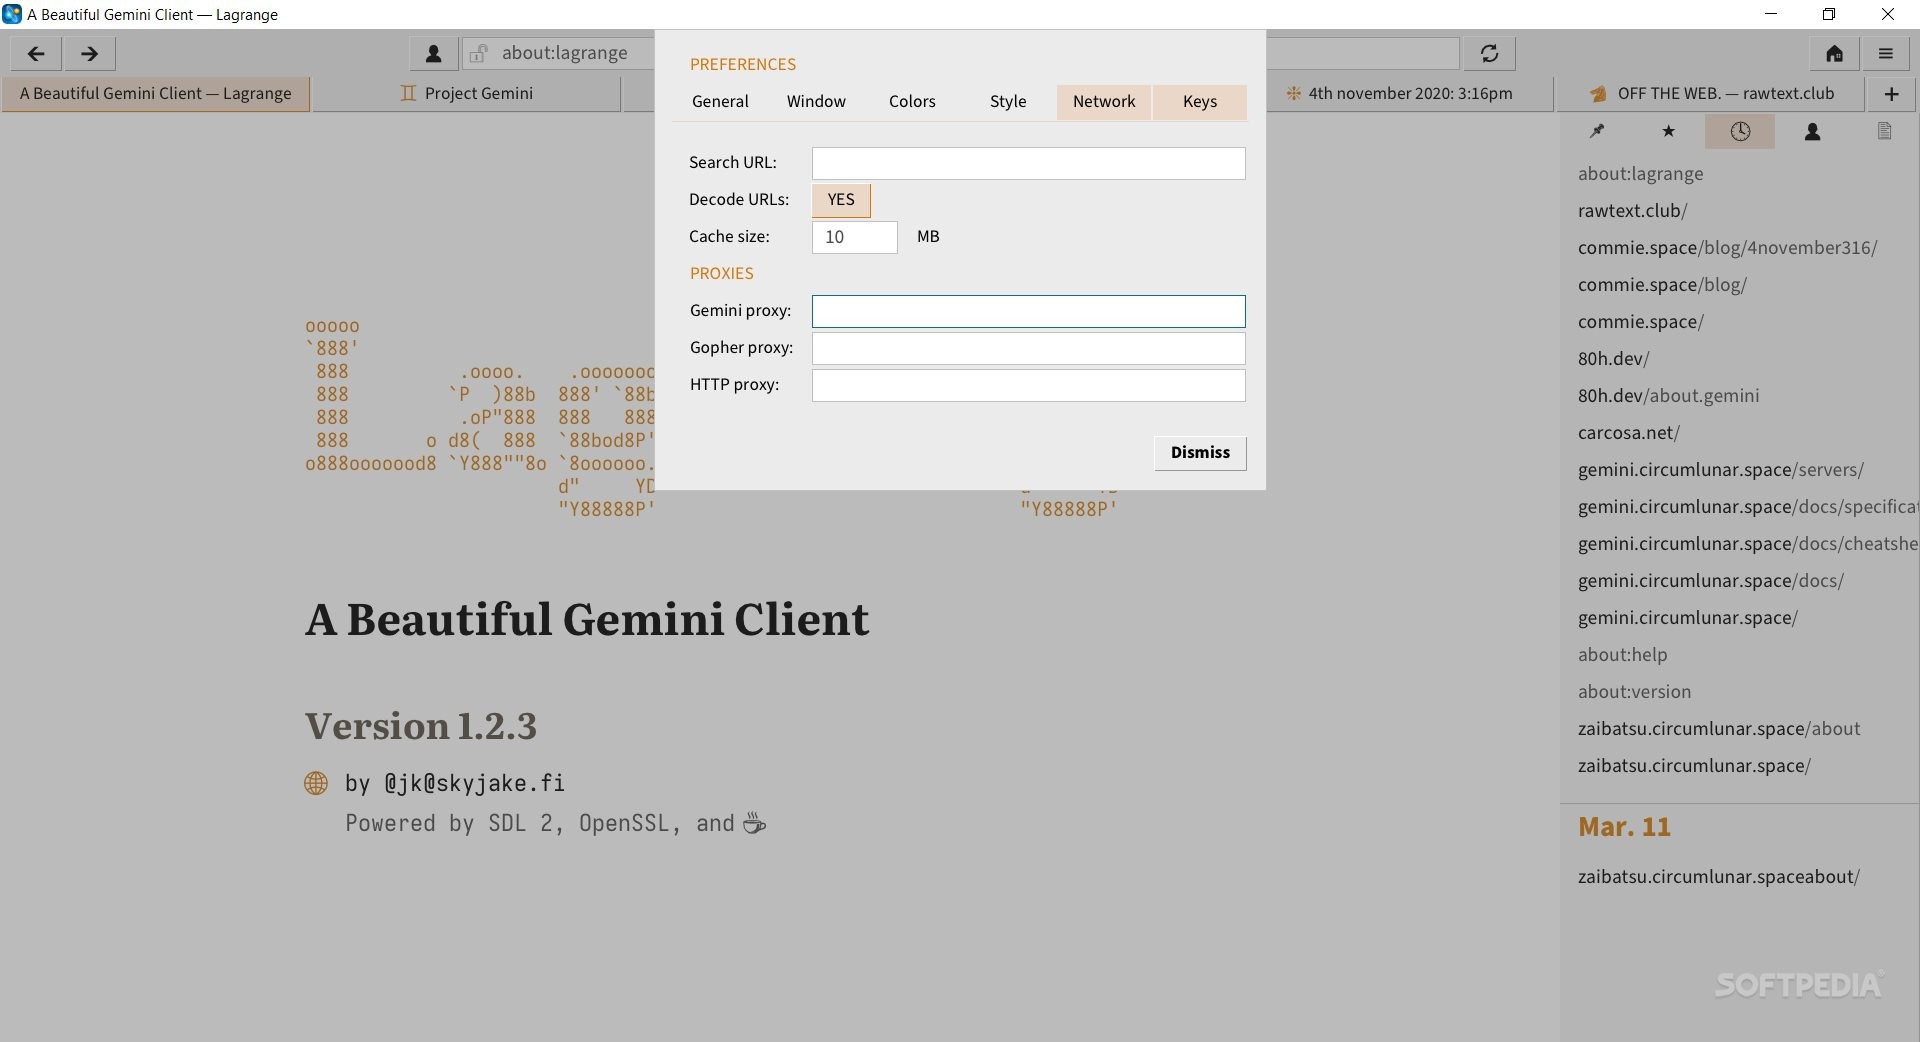Switch to the Project Gemini tab
Viewport: 1920px width, 1042px height.
pyautogui.click(x=467, y=94)
